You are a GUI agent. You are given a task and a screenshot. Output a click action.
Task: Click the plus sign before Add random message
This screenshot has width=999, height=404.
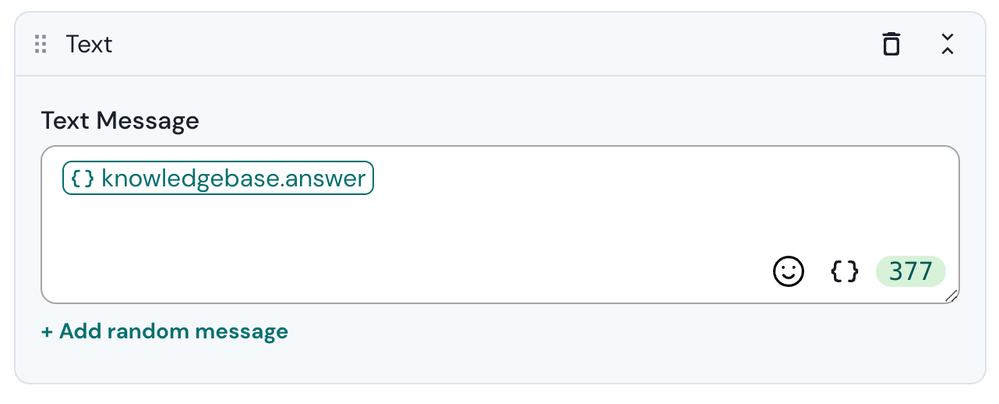pyautogui.click(x=47, y=332)
